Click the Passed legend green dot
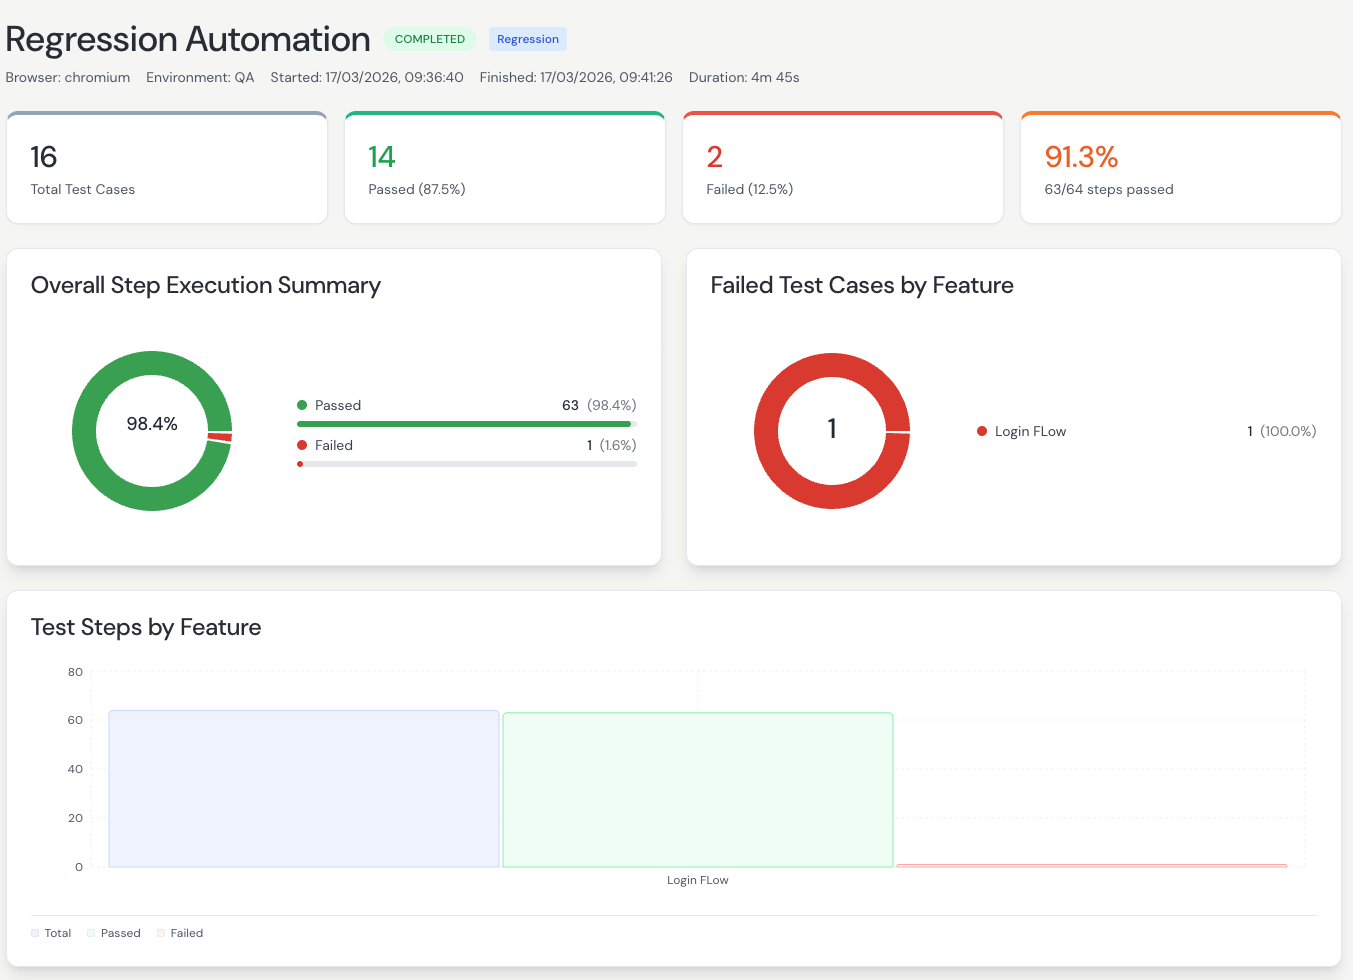The image size is (1353, 980). pos(302,405)
